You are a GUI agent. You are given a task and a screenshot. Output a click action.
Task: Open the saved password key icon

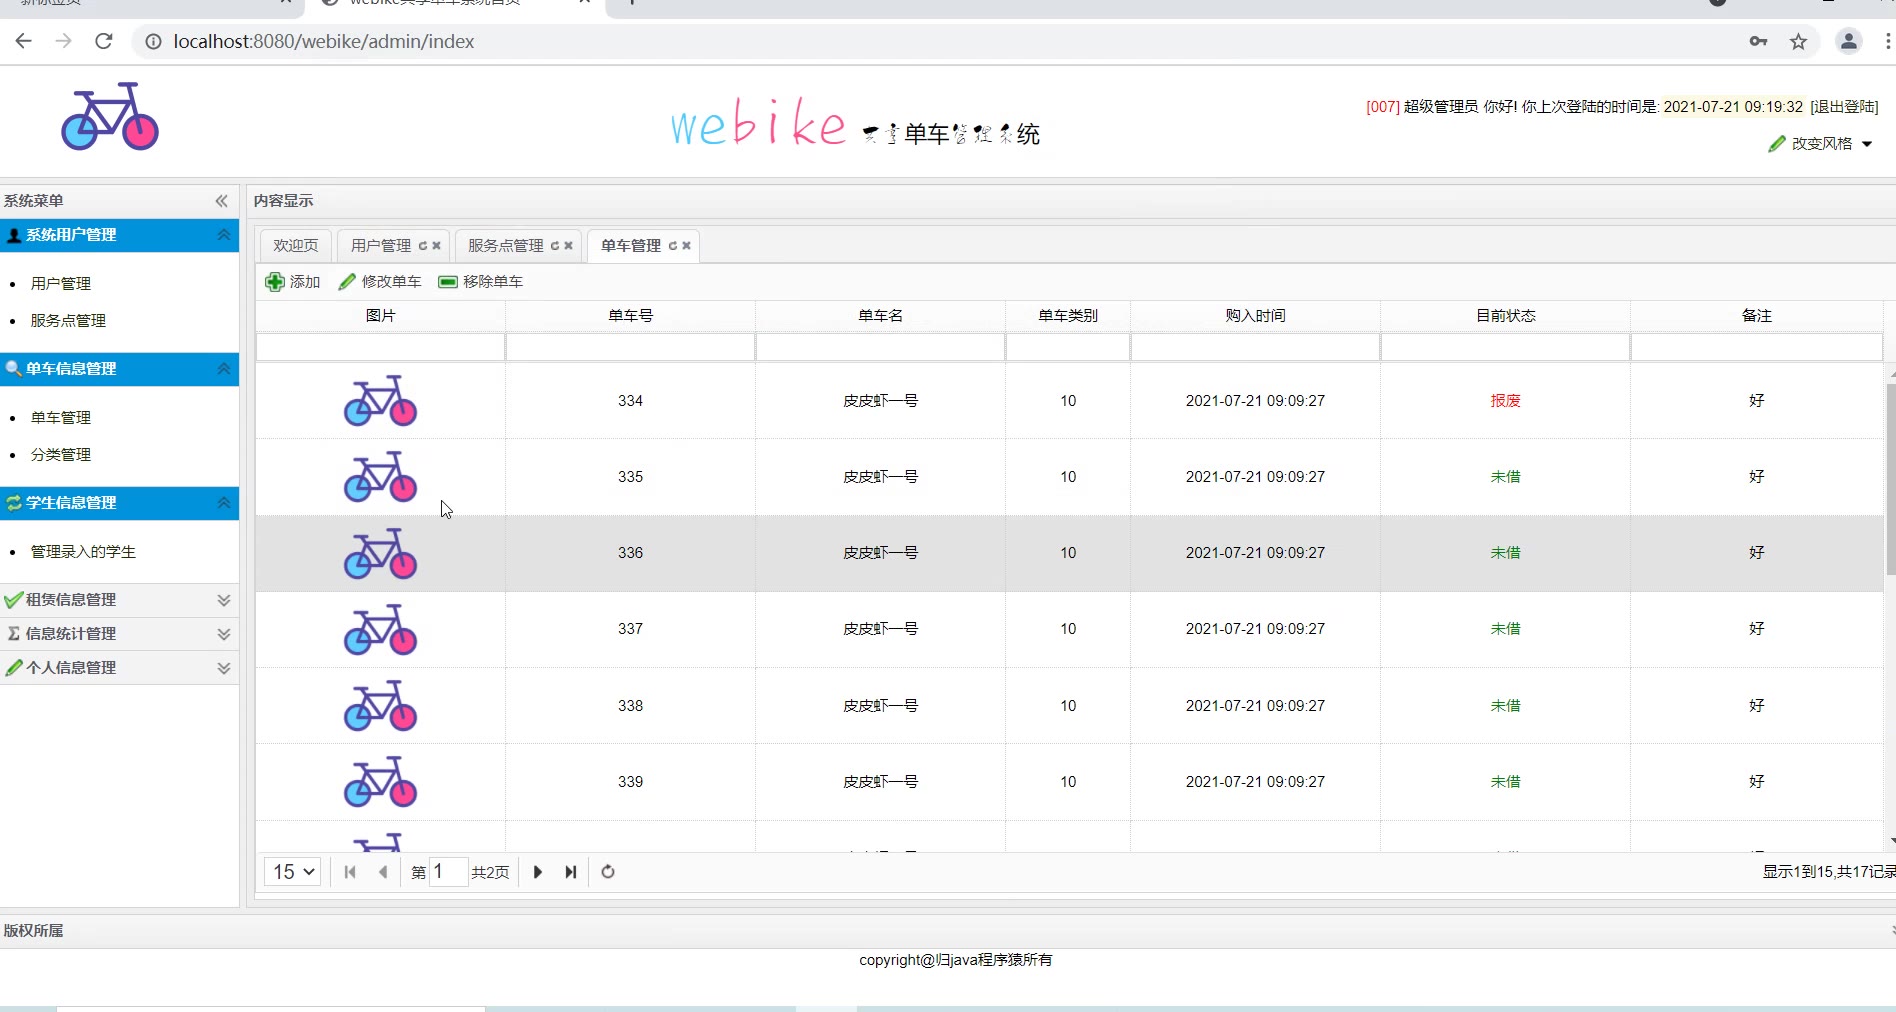click(x=1758, y=41)
